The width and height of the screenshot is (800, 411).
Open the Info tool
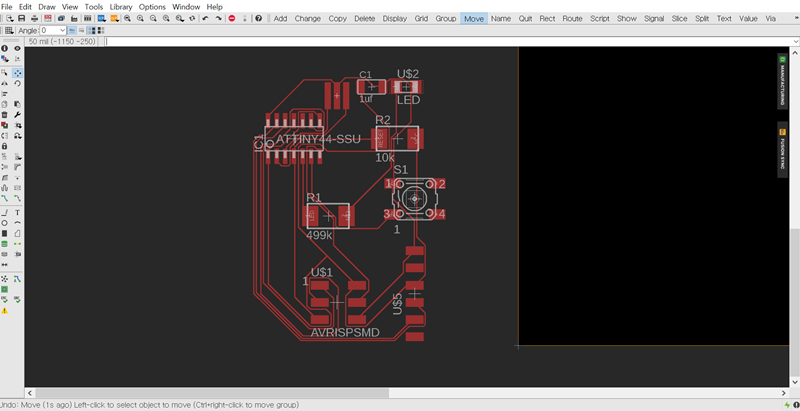[5, 48]
